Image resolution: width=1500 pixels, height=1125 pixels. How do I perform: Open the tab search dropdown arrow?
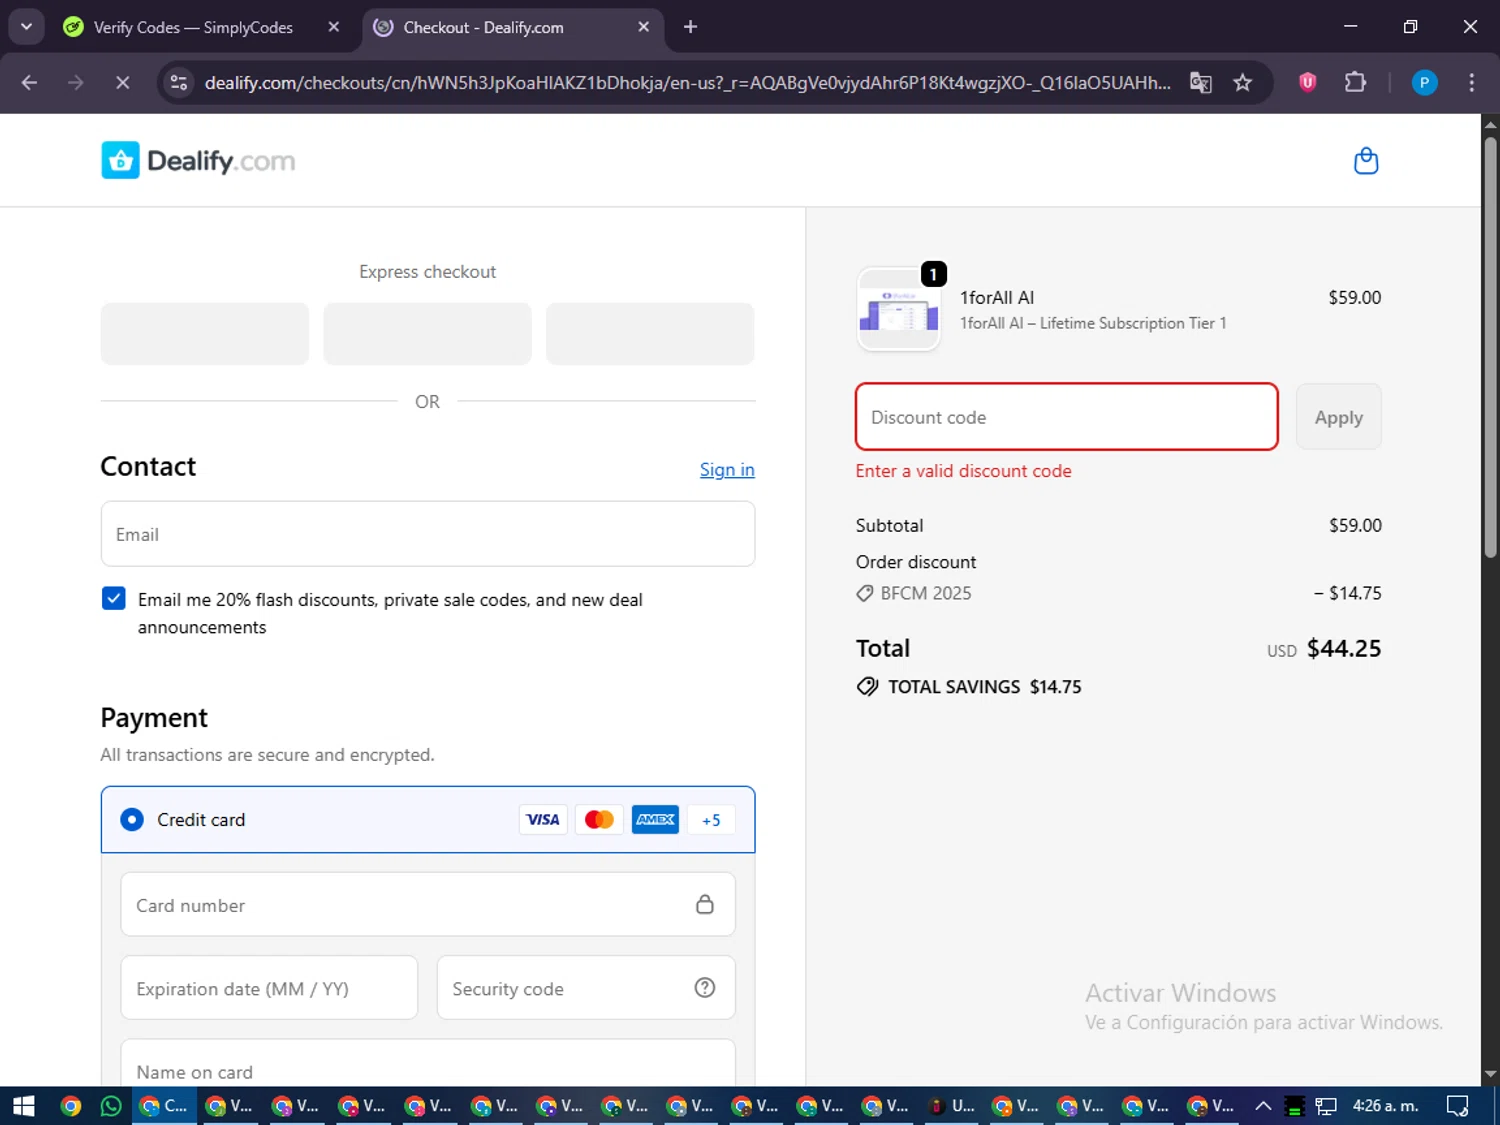click(27, 27)
